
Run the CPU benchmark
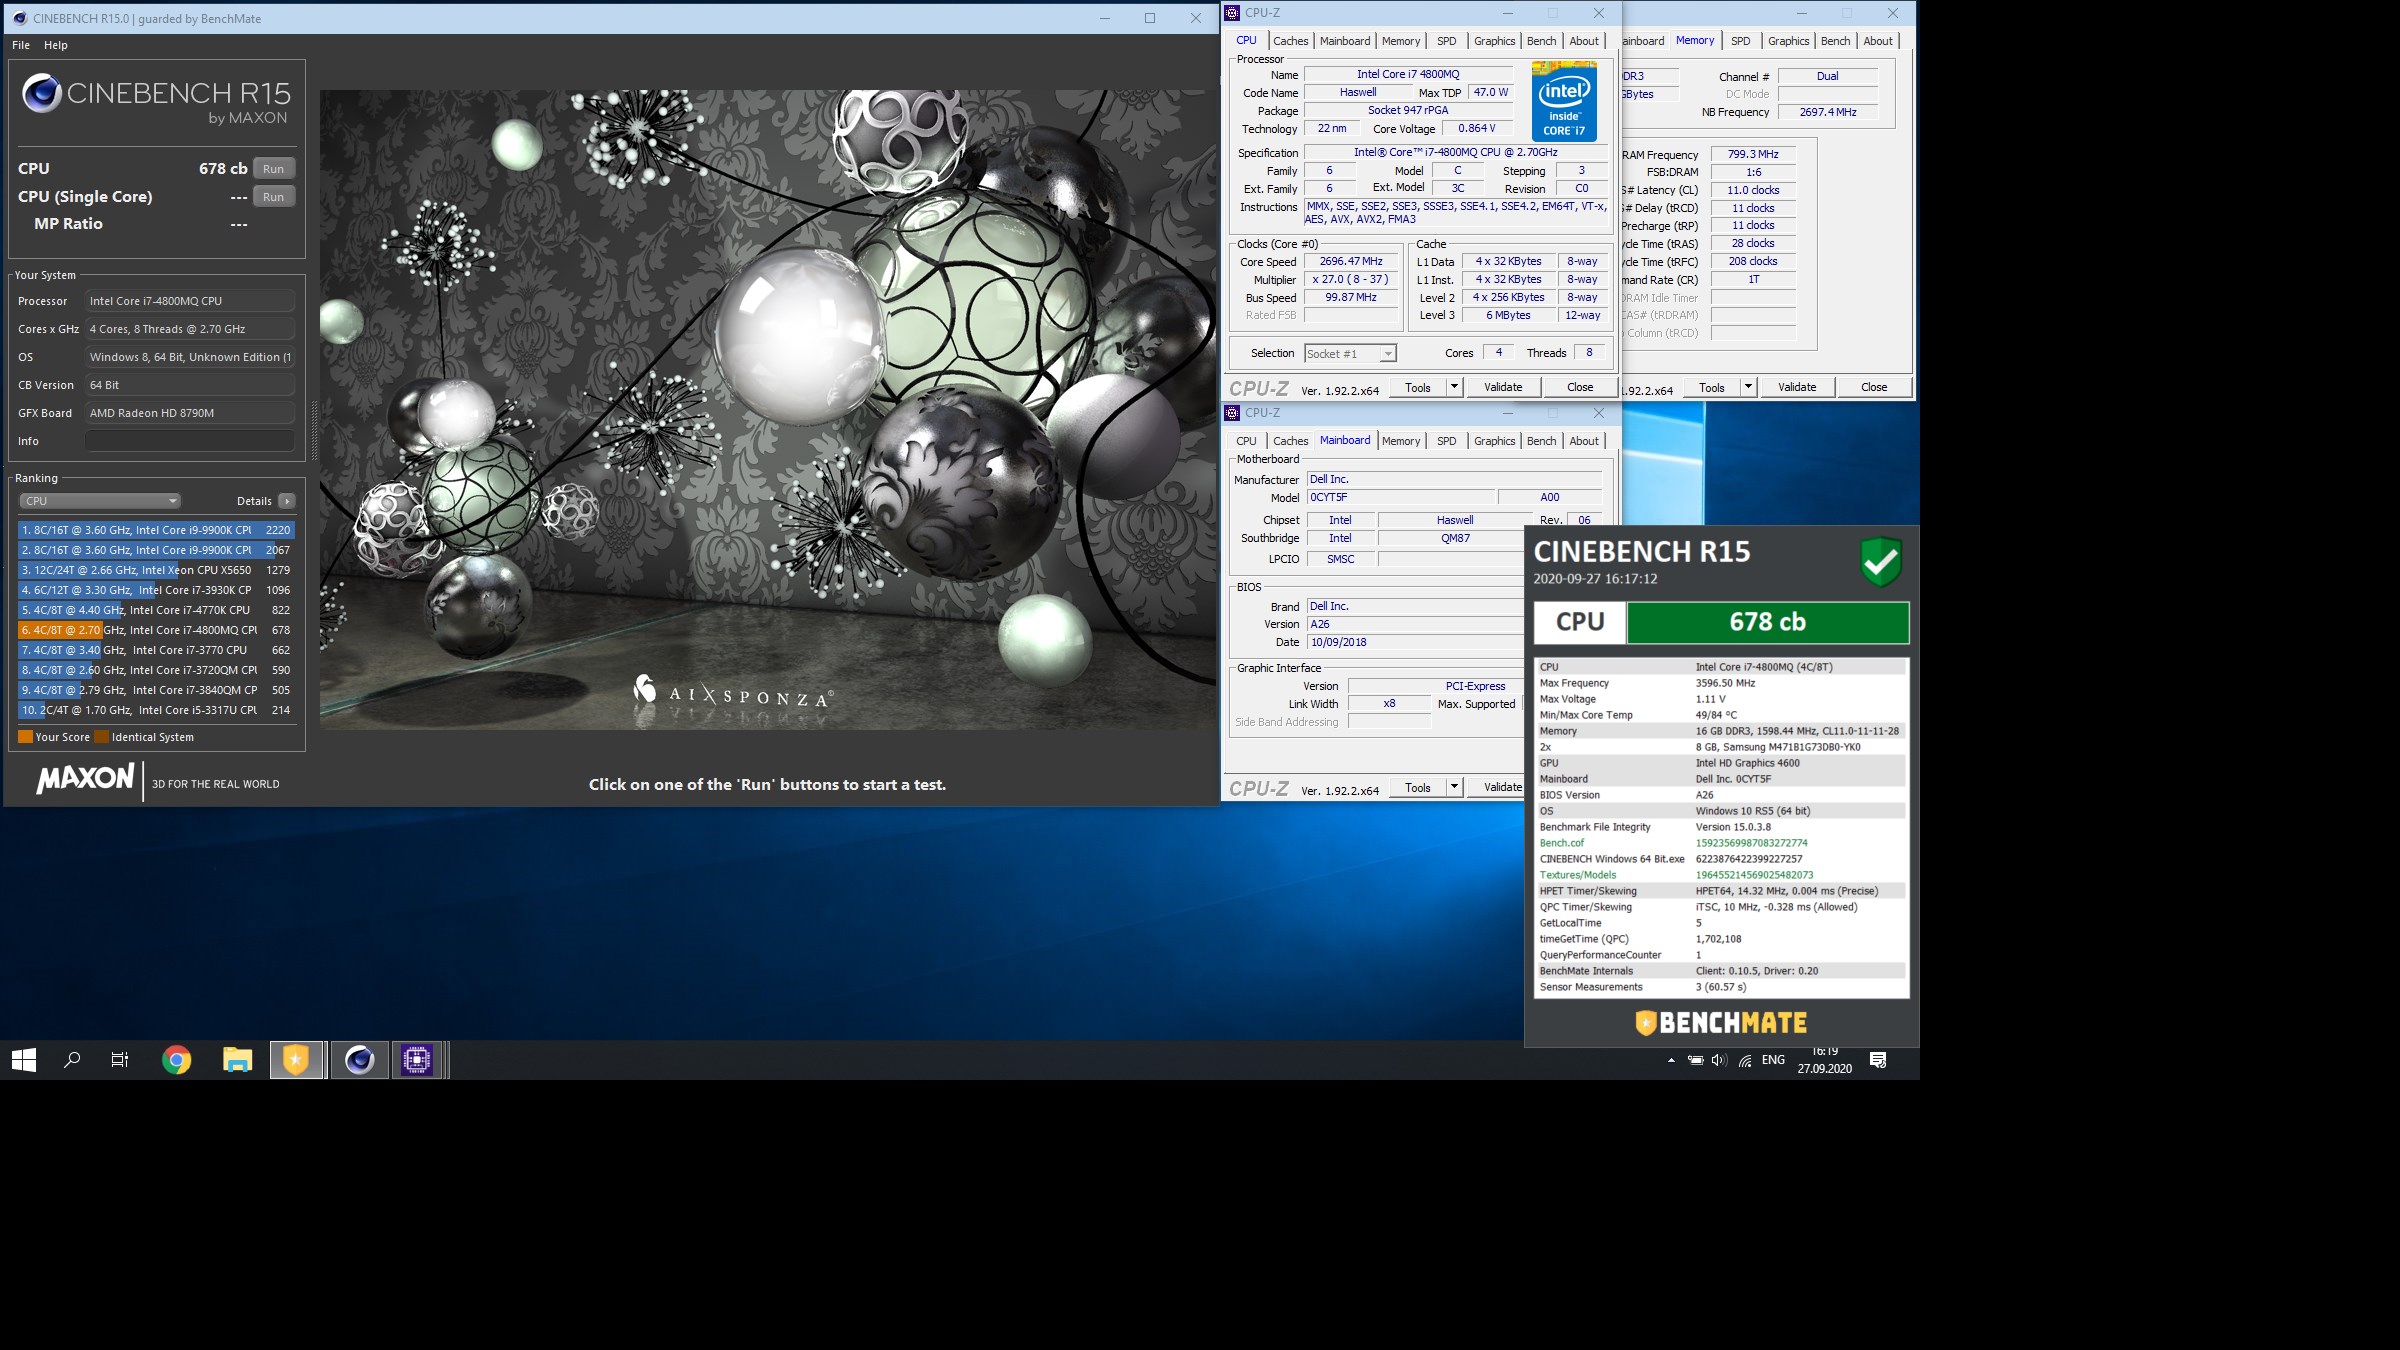click(274, 169)
